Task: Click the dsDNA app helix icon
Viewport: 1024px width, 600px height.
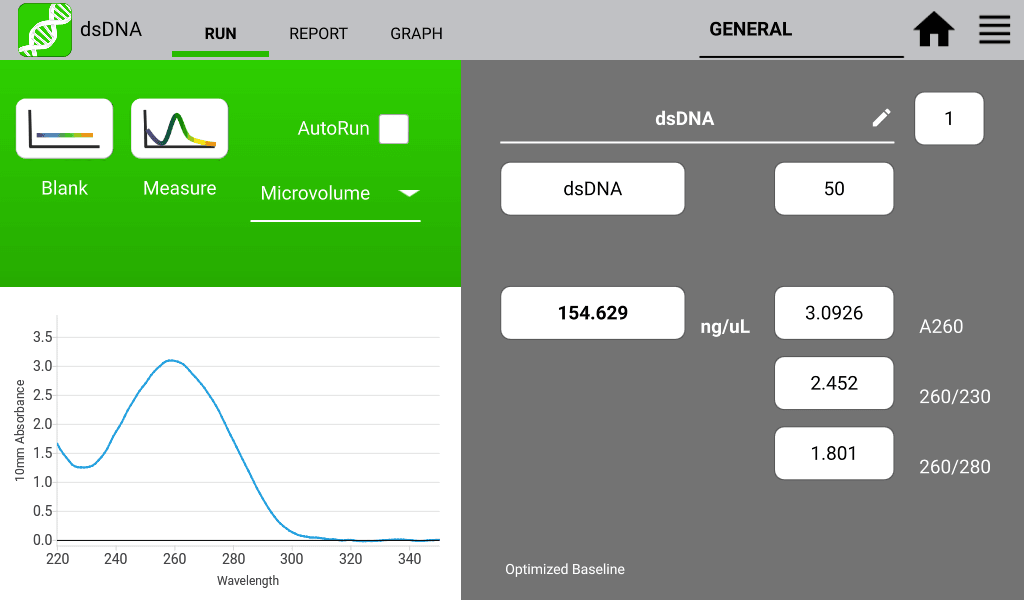Action: pyautogui.click(x=45, y=30)
